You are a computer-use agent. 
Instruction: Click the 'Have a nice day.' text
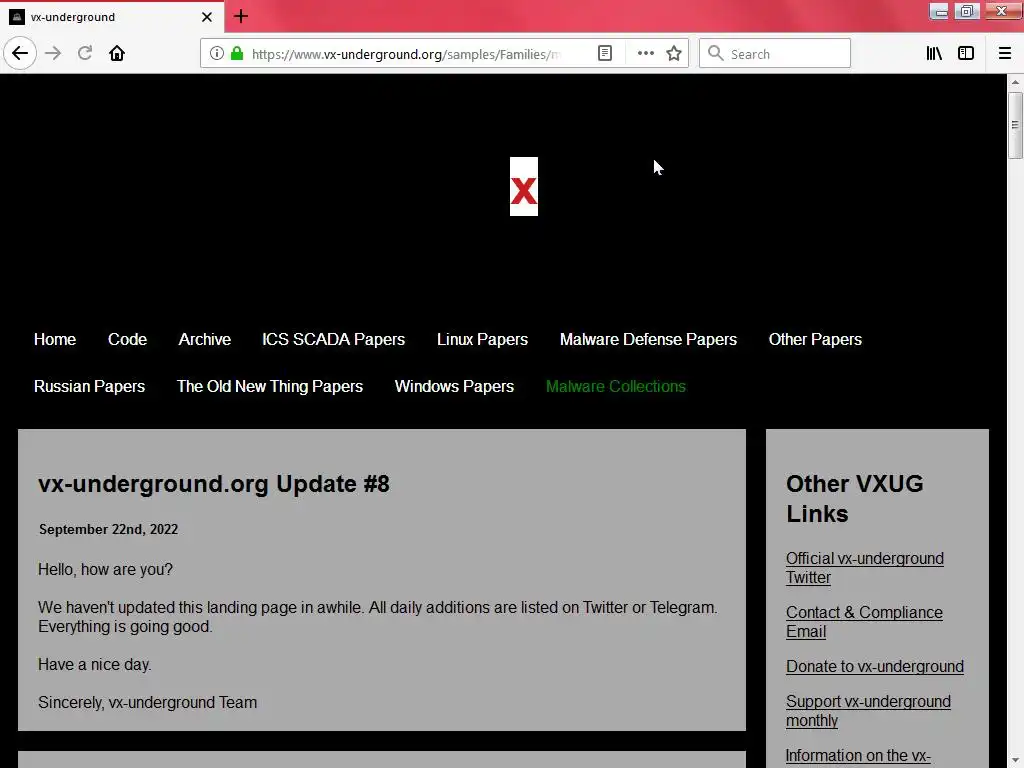pos(95,665)
